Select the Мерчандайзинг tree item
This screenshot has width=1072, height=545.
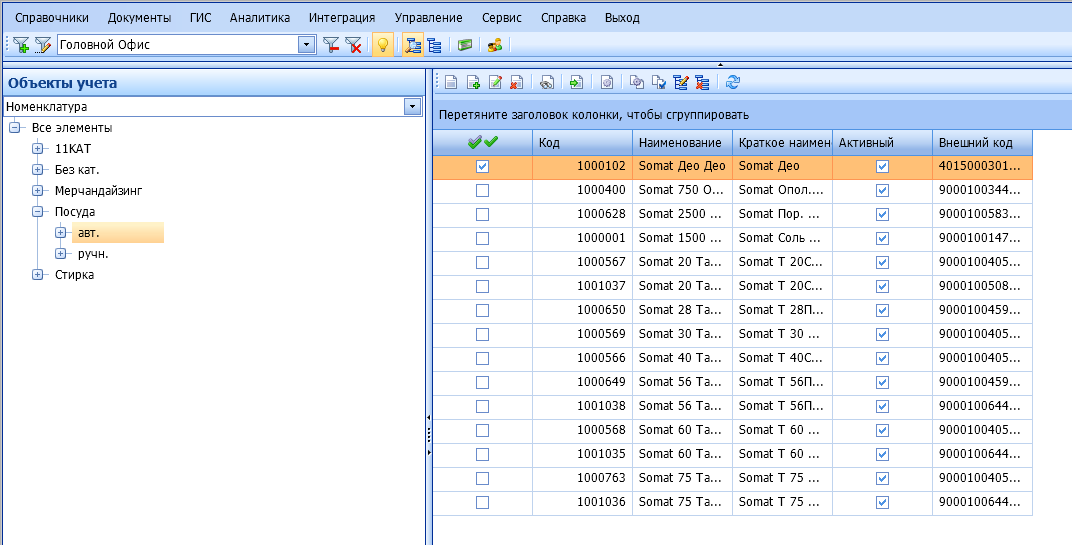click(x=99, y=190)
